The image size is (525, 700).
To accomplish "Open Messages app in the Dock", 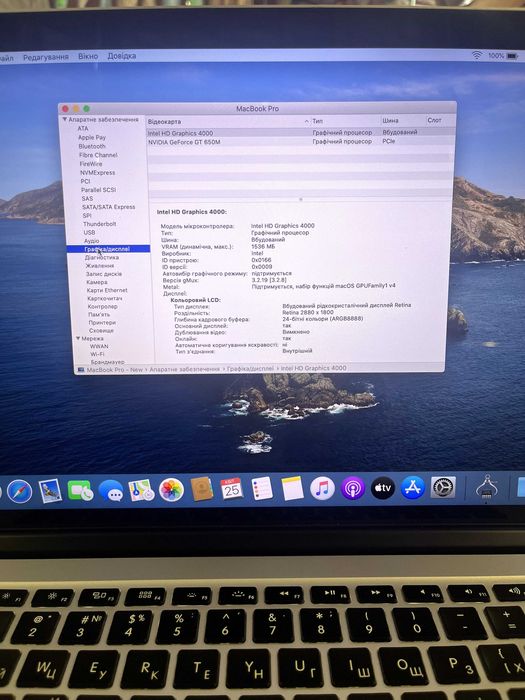I will point(111,490).
